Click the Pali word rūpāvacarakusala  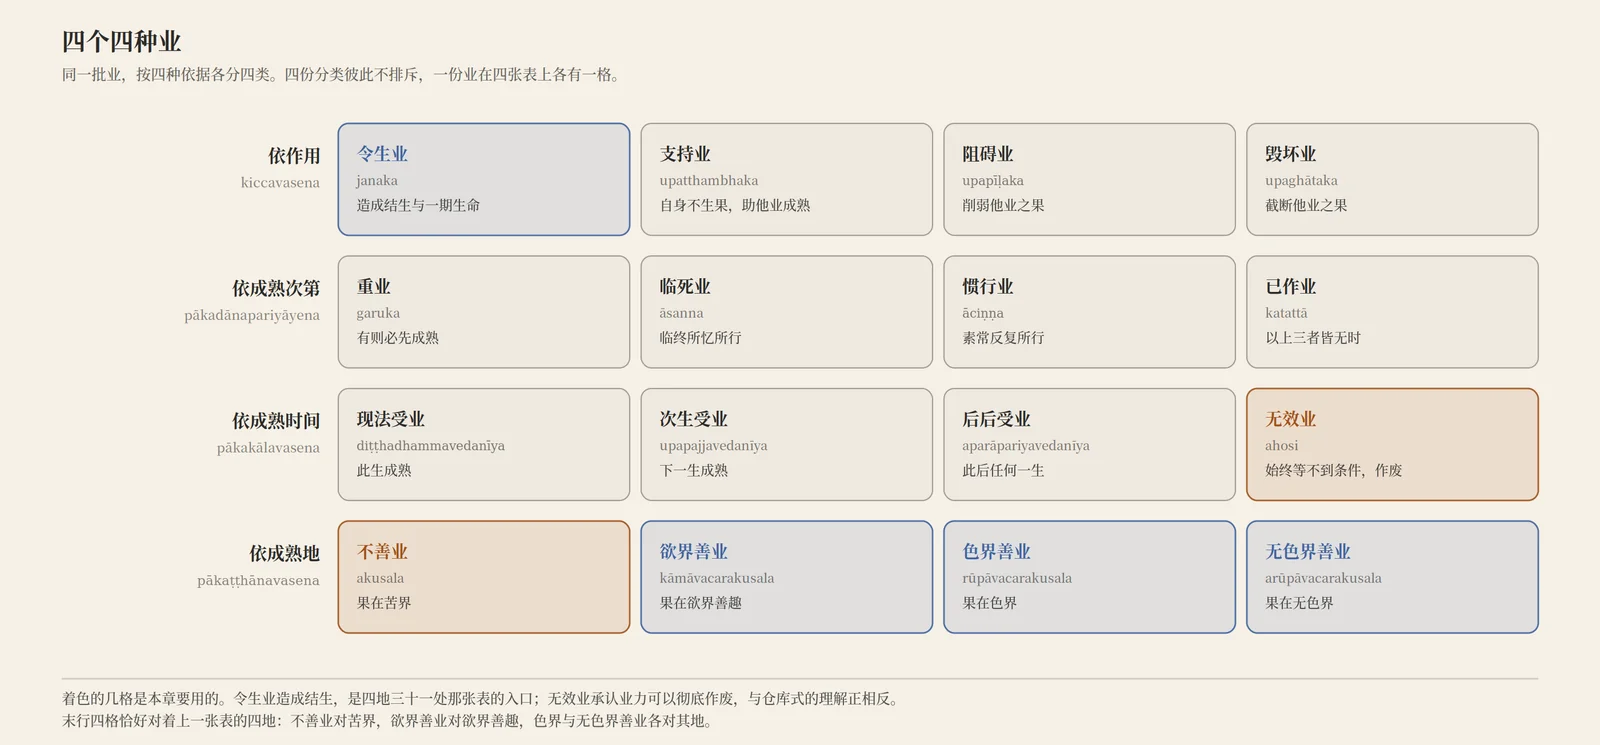pyautogui.click(x=1017, y=578)
